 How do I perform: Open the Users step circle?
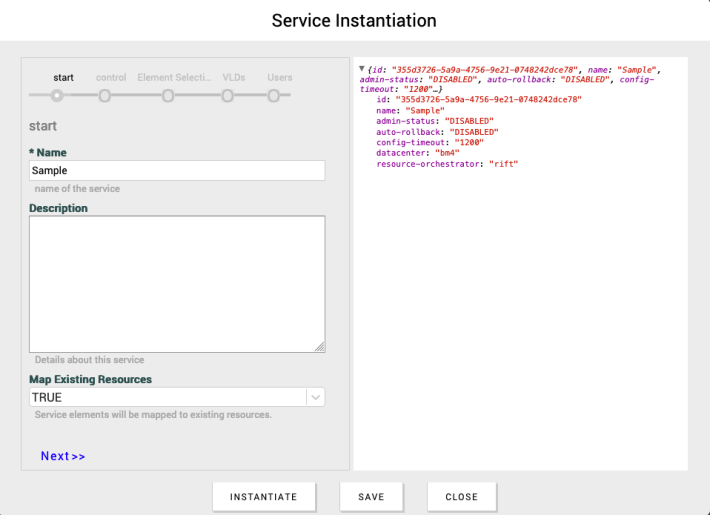[274, 96]
